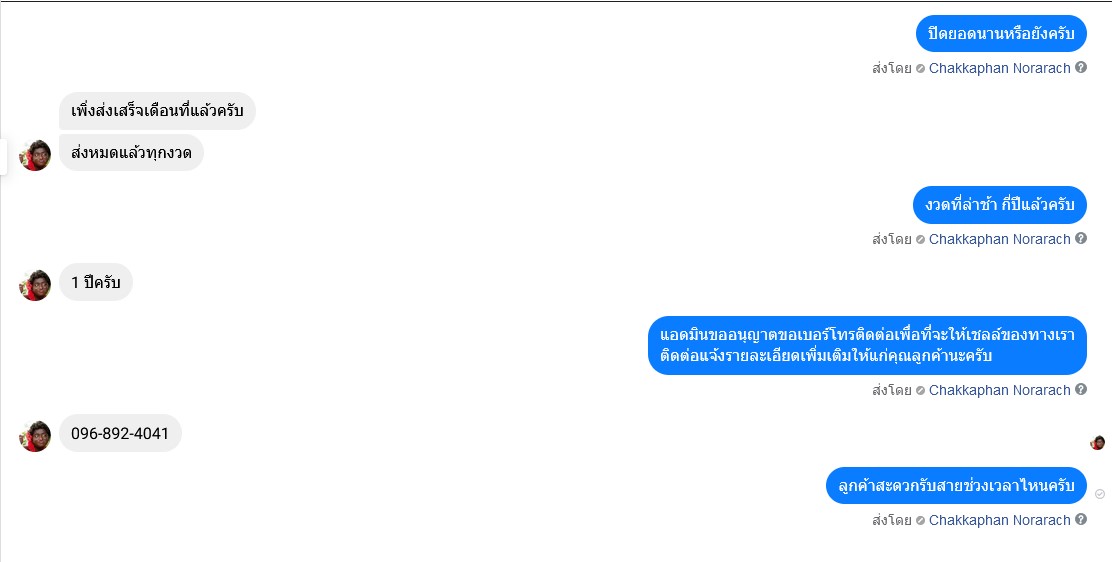Click sender badge icon under the last blue message
Screen dimensions: 1112x562
pos(920,521)
